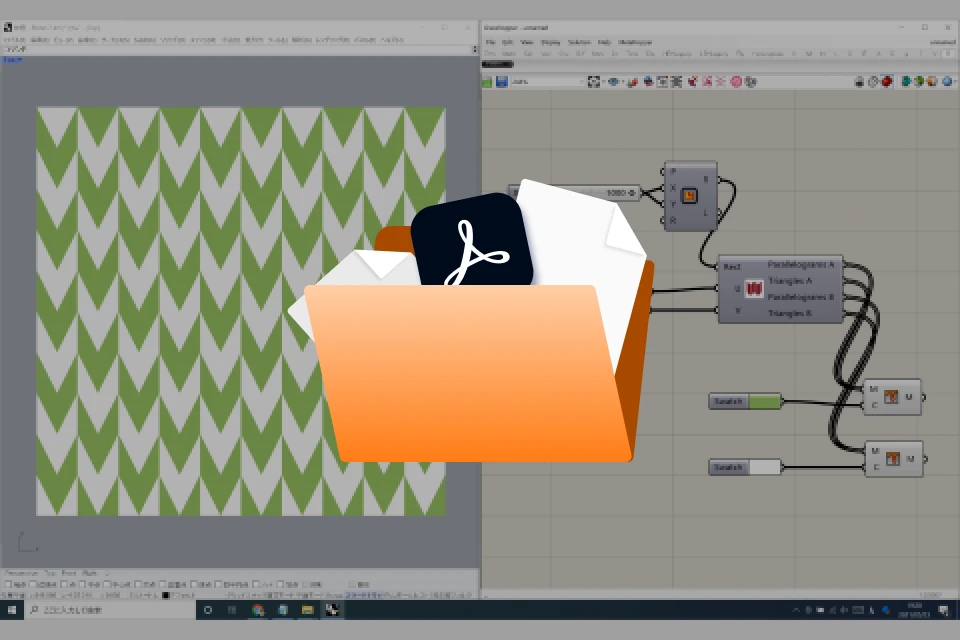Click red sphere icon at toolbar right
The height and width of the screenshot is (640, 960).
pyautogui.click(x=887, y=82)
